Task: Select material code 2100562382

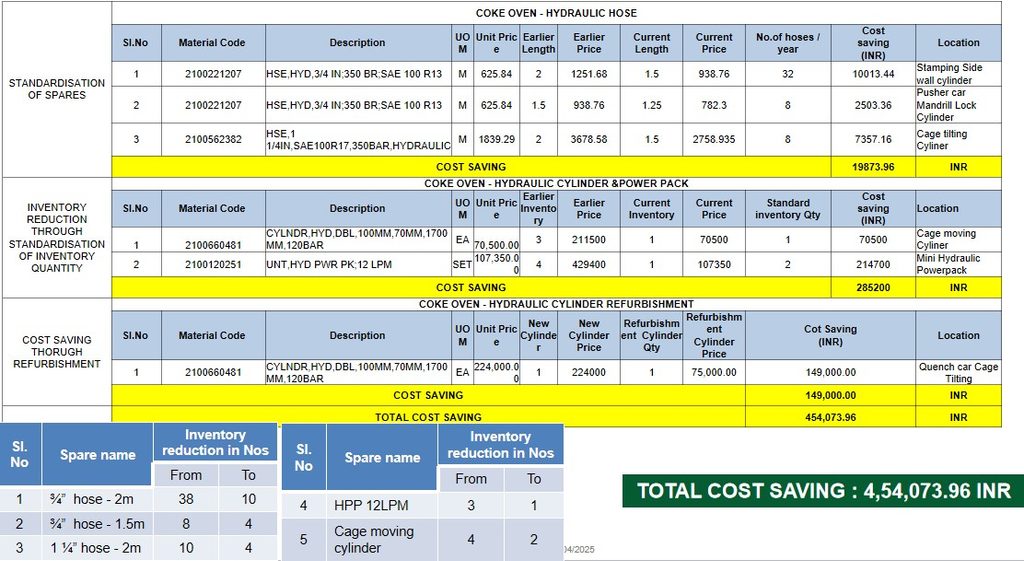Action: point(213,139)
